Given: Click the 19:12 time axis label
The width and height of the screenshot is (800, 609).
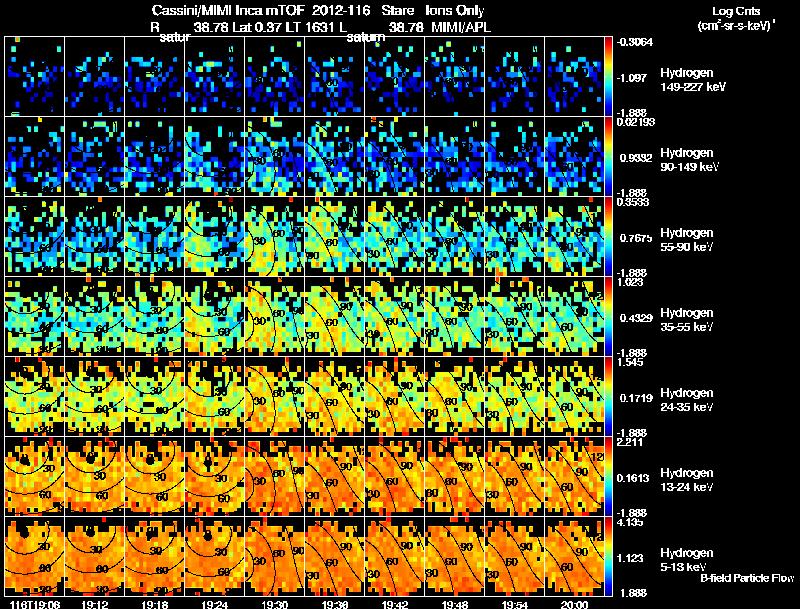Looking at the screenshot, I should click(94, 604).
